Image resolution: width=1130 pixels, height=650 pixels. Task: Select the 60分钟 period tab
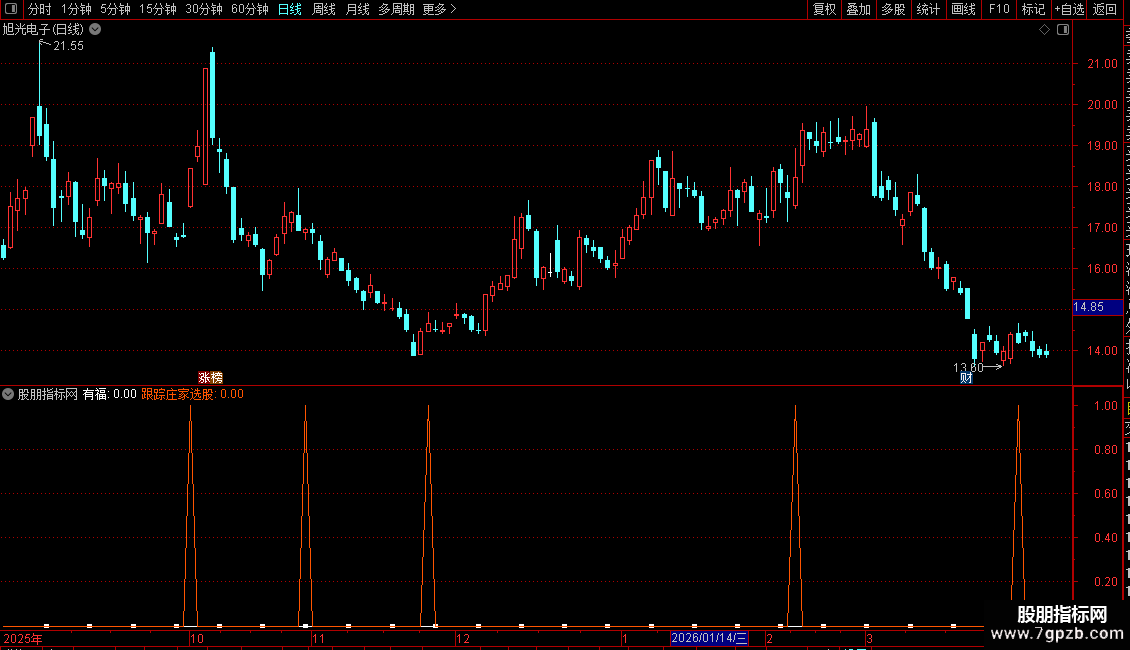point(250,9)
